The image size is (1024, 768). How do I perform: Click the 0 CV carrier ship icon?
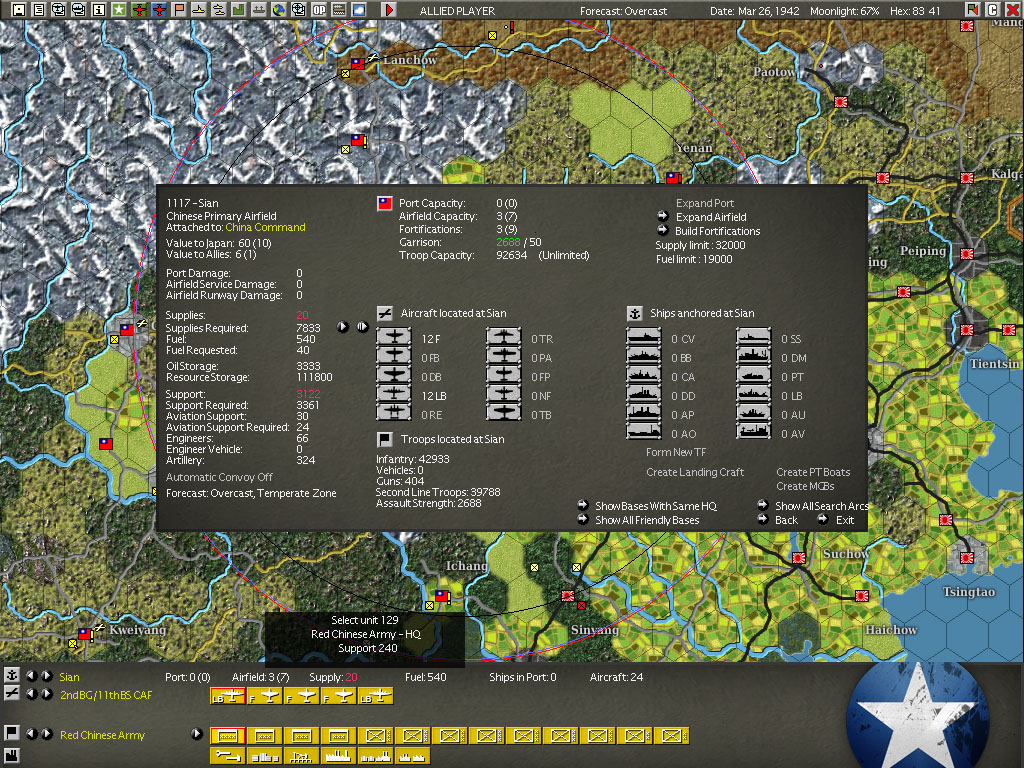click(x=643, y=338)
